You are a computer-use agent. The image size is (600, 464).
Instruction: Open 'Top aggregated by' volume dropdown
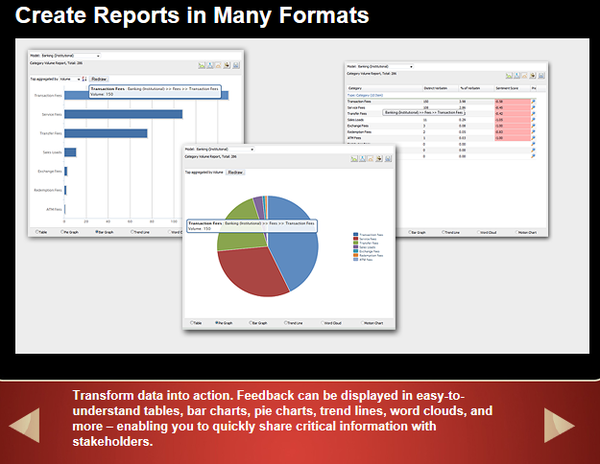coord(70,79)
